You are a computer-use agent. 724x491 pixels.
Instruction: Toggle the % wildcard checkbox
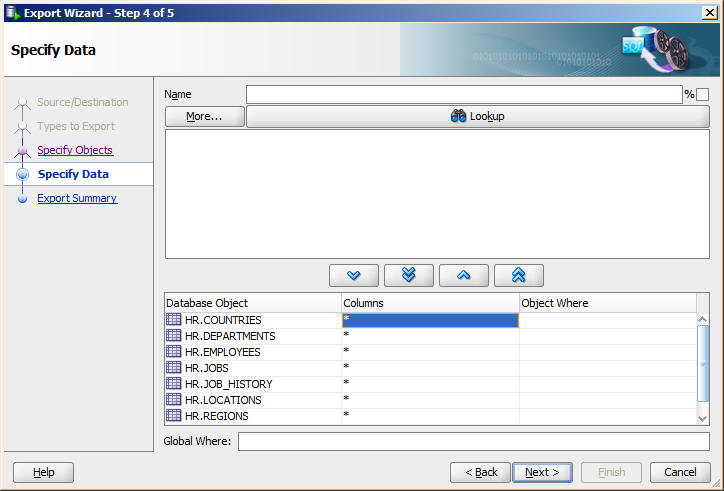[702, 95]
